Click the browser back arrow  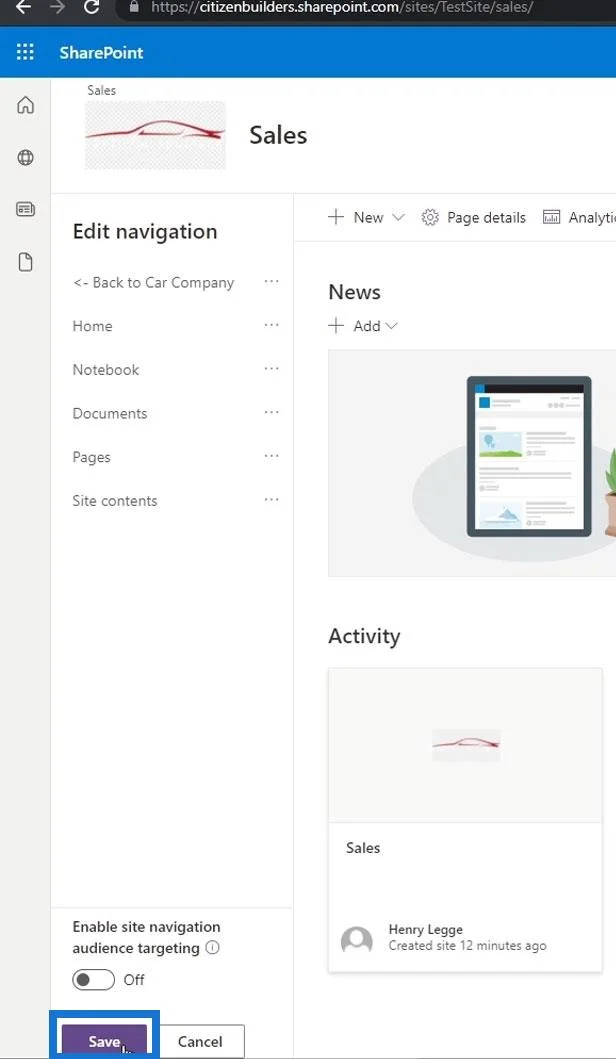24,7
